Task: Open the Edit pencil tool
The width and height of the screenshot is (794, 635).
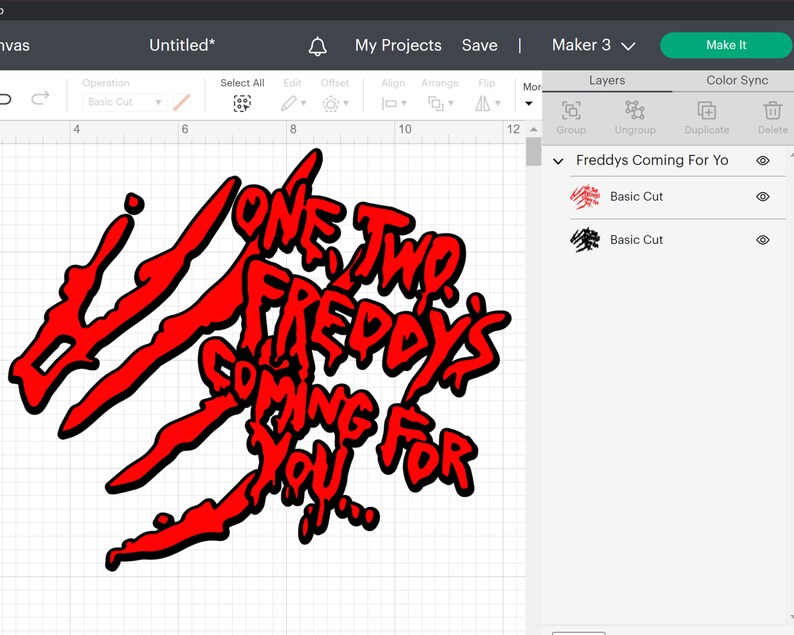Action: pyautogui.click(x=289, y=104)
